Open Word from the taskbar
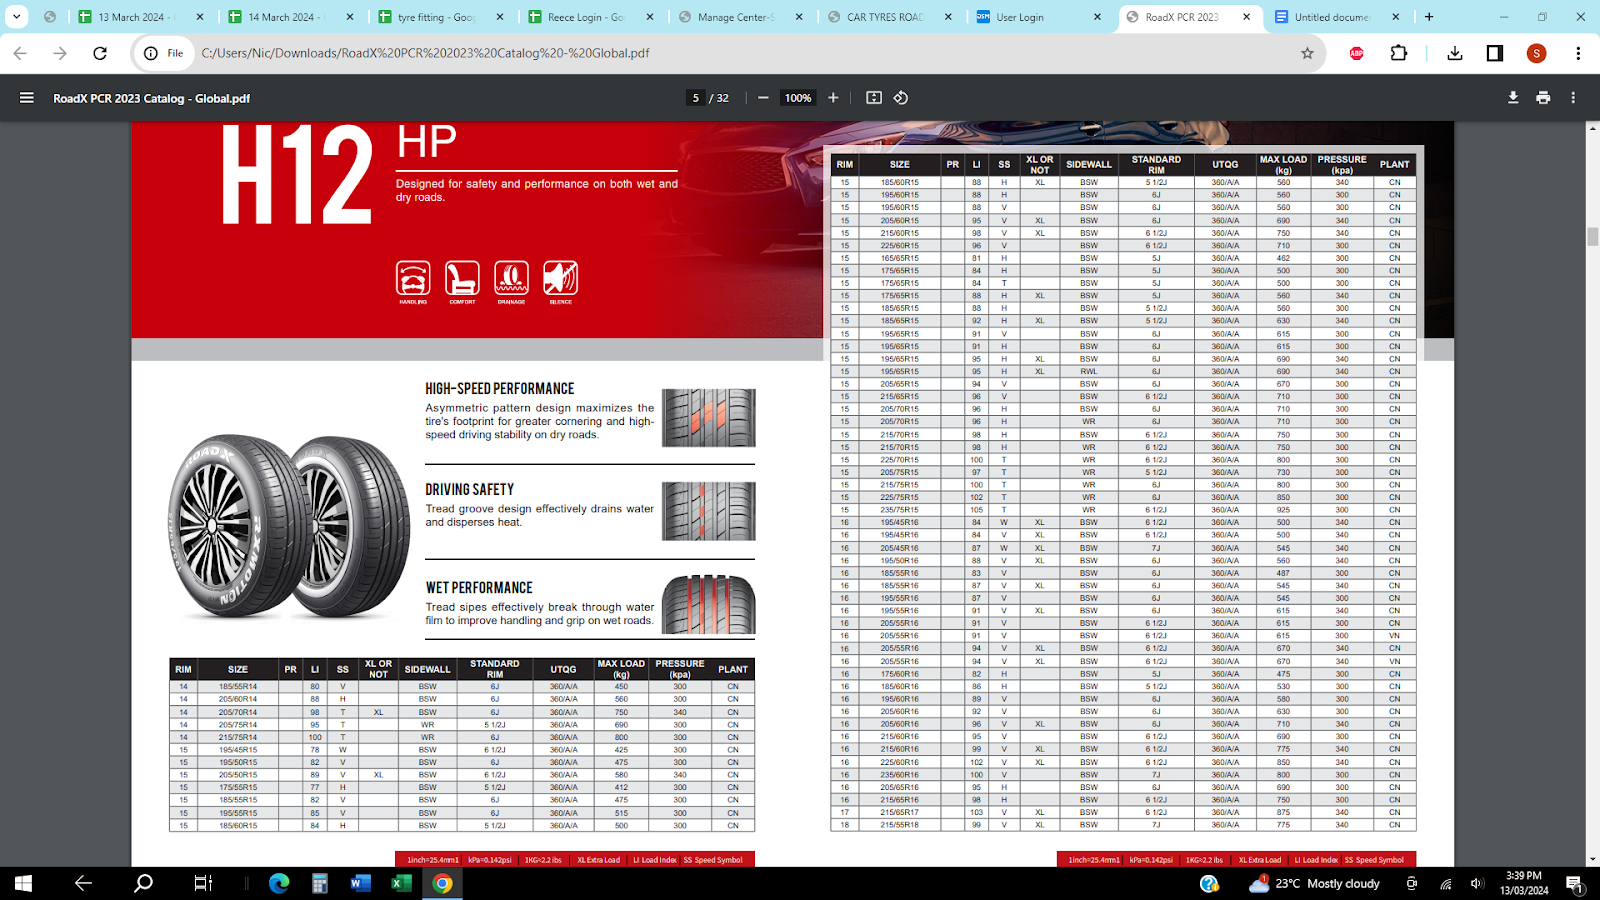Image resolution: width=1600 pixels, height=900 pixels. [x=361, y=883]
